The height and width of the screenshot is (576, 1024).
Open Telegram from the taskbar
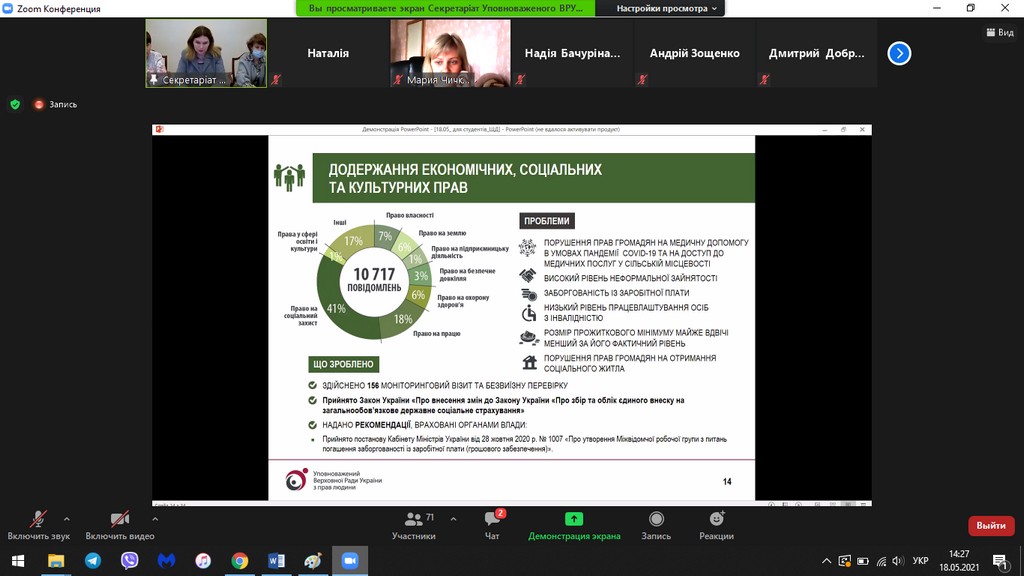(x=93, y=561)
